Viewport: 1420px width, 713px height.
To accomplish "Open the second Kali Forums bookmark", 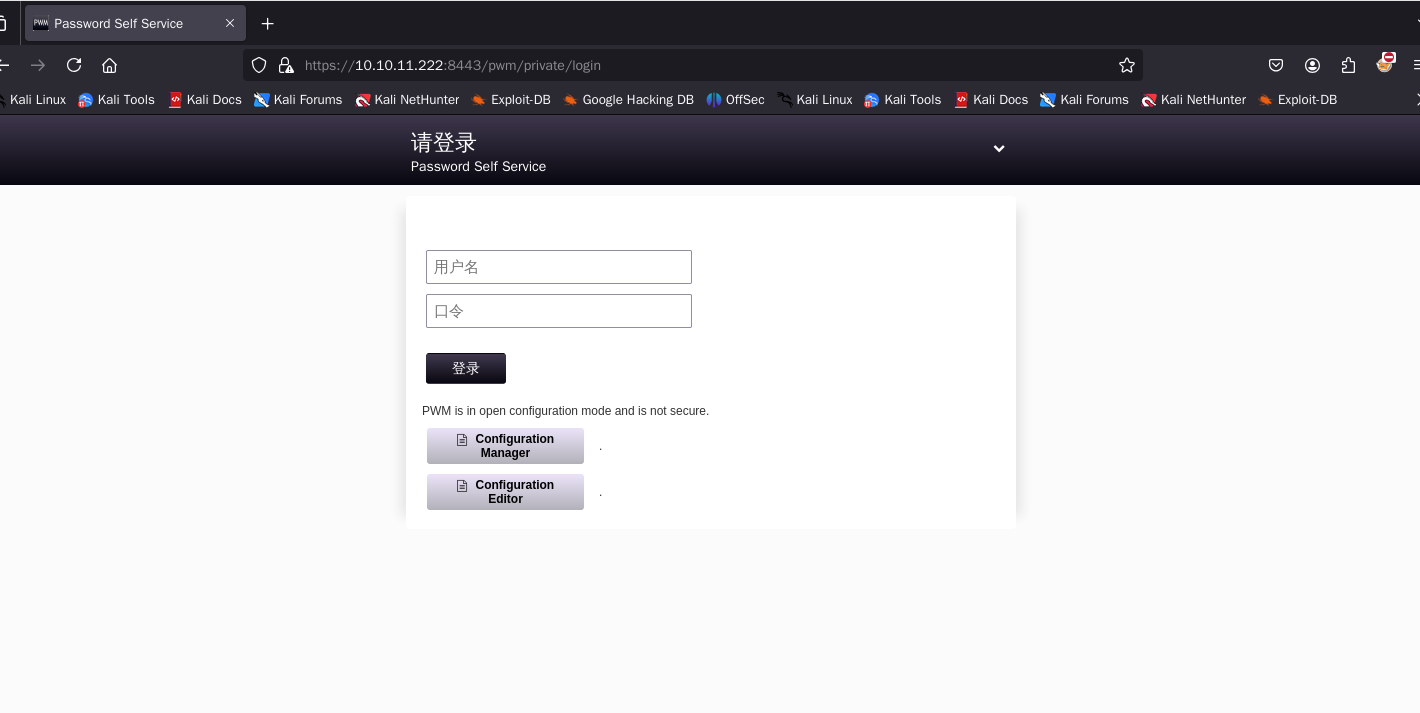I will click(1085, 99).
